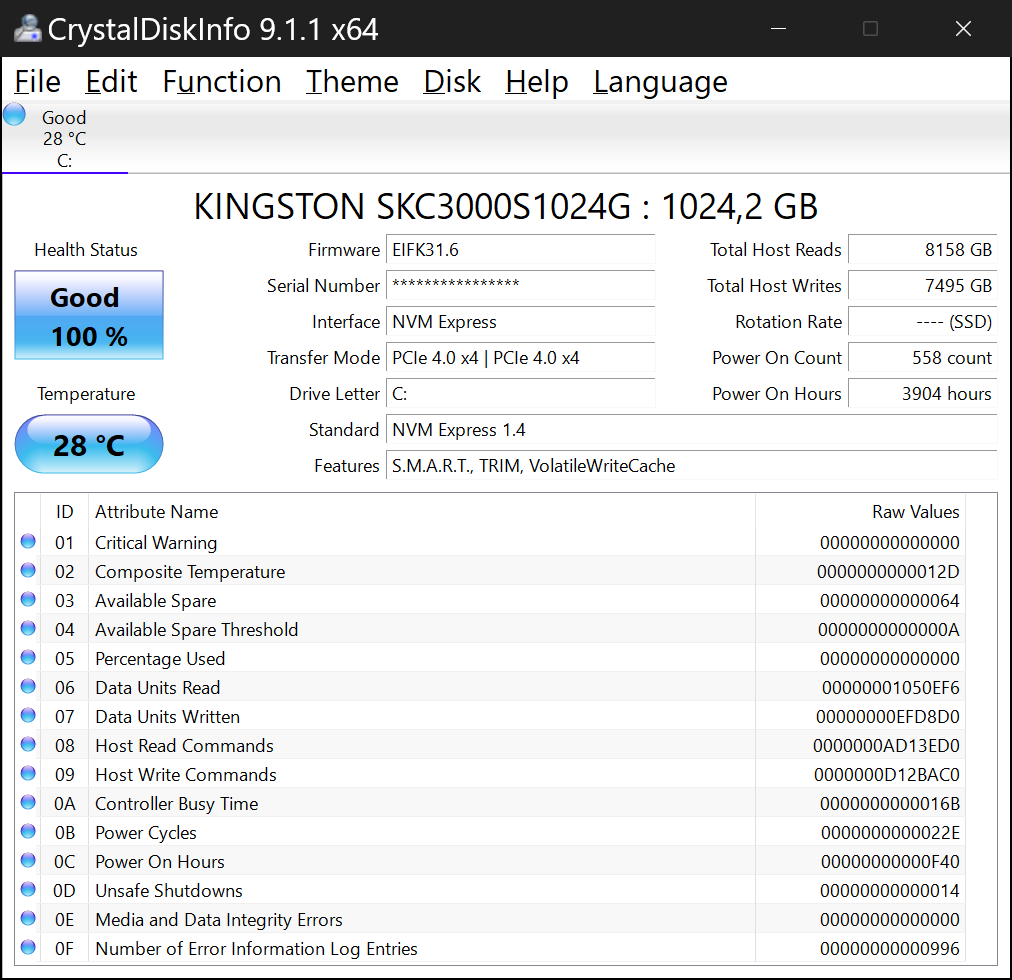Click the status orb for the Available Spare row
The width and height of the screenshot is (1012, 980).
point(28,599)
